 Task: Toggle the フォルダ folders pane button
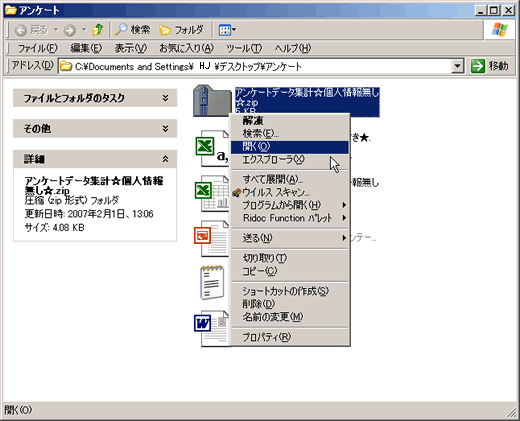tap(182, 30)
